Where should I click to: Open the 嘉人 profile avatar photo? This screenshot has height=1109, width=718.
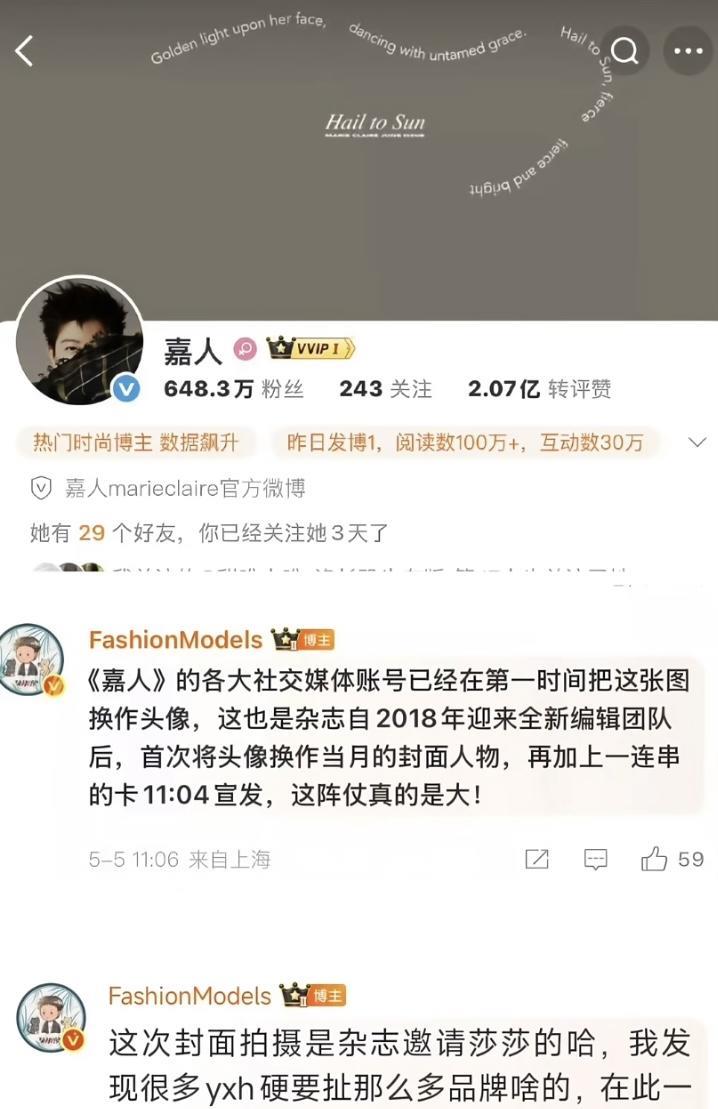80,340
